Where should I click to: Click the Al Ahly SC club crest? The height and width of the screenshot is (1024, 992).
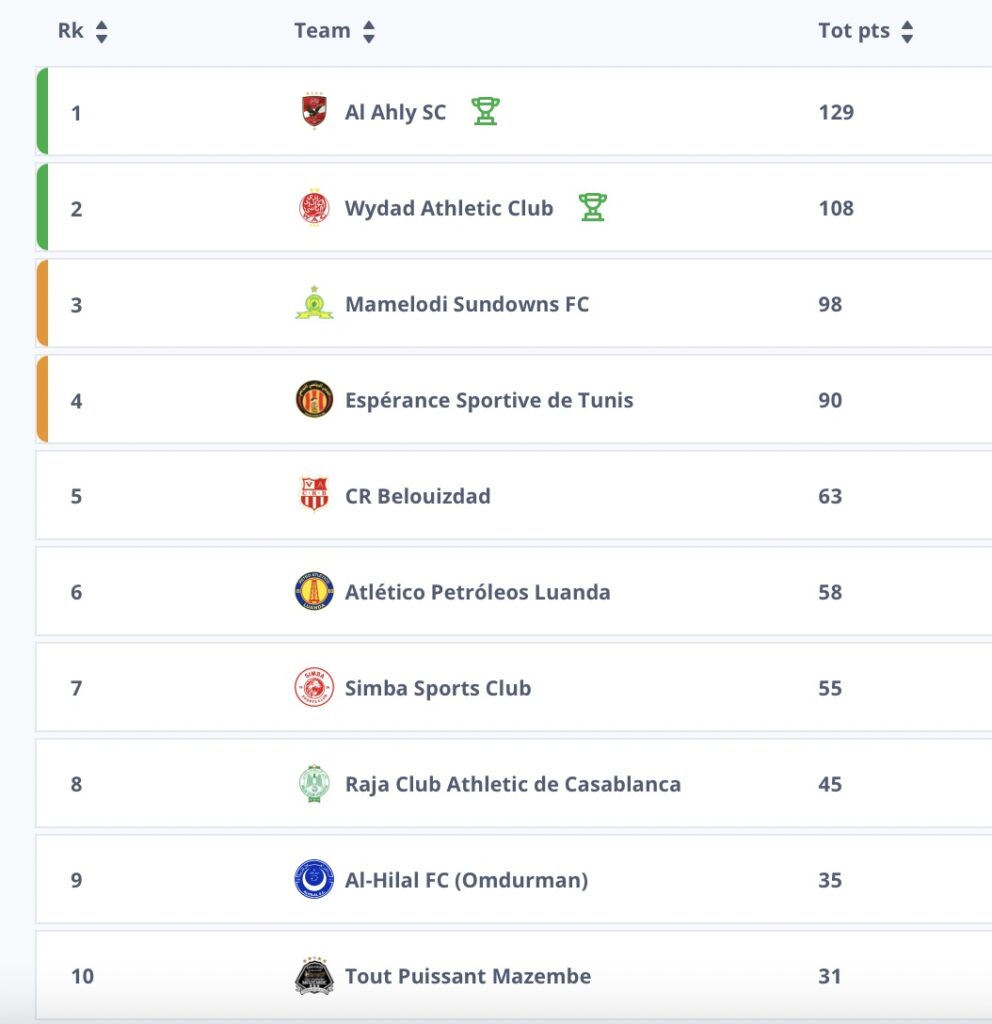pos(314,112)
